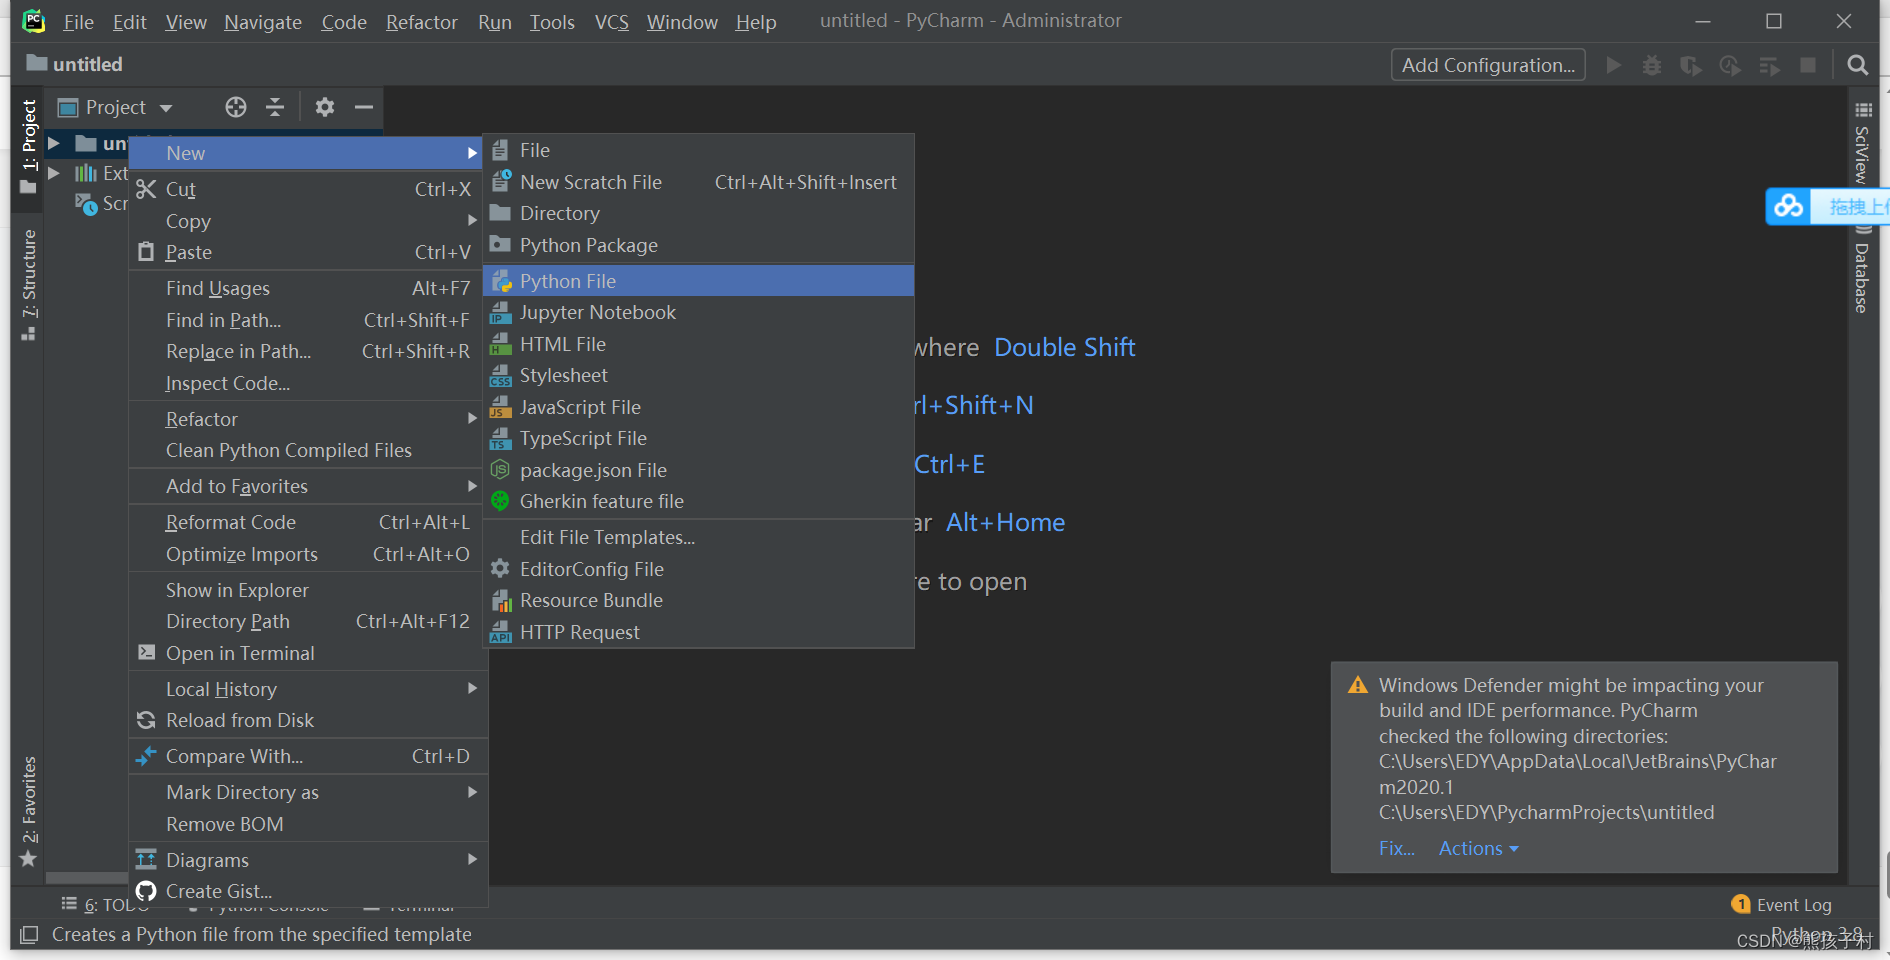Screen dimensions: 1890x960
Task: Select Inspect Code entry
Action: coord(308,383)
